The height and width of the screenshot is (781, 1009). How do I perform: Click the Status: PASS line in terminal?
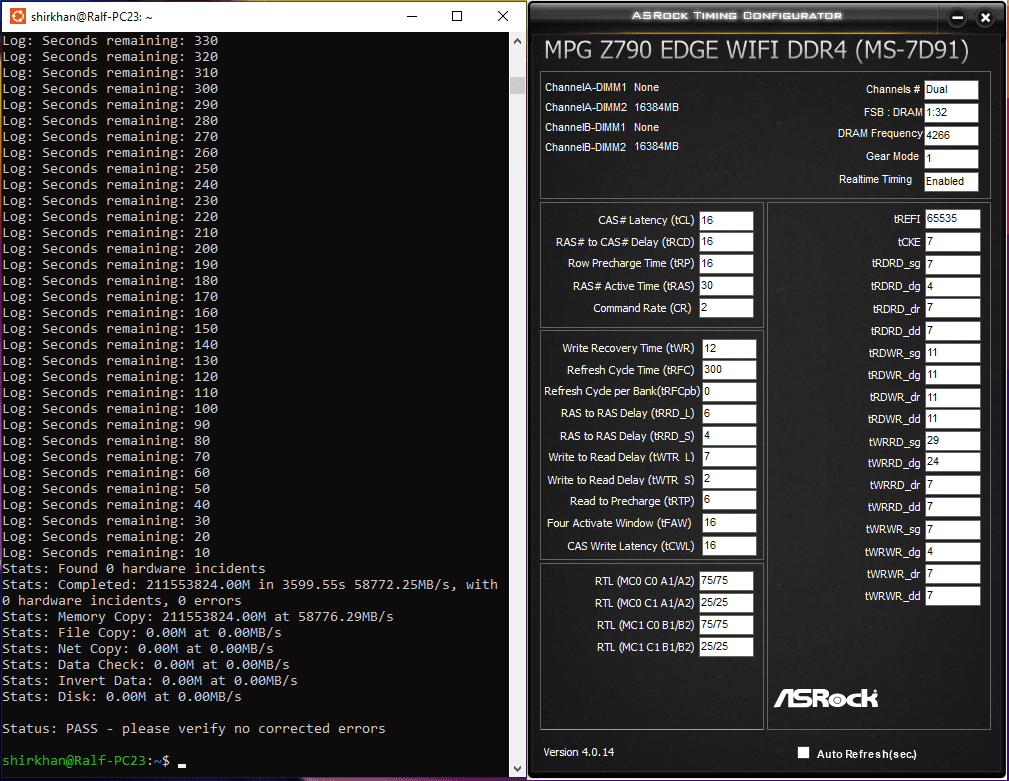(194, 728)
